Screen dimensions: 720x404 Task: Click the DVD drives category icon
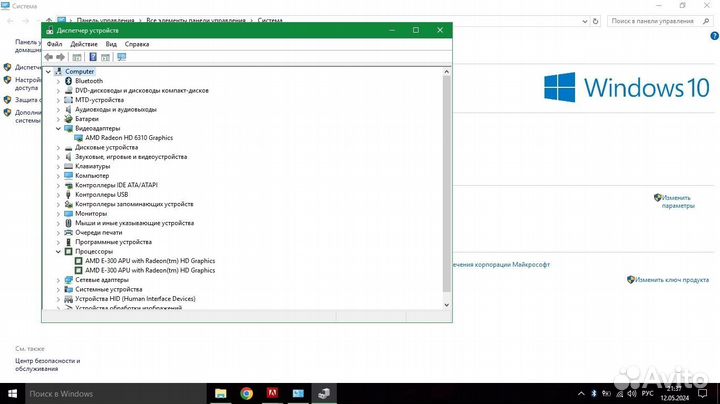pos(68,90)
